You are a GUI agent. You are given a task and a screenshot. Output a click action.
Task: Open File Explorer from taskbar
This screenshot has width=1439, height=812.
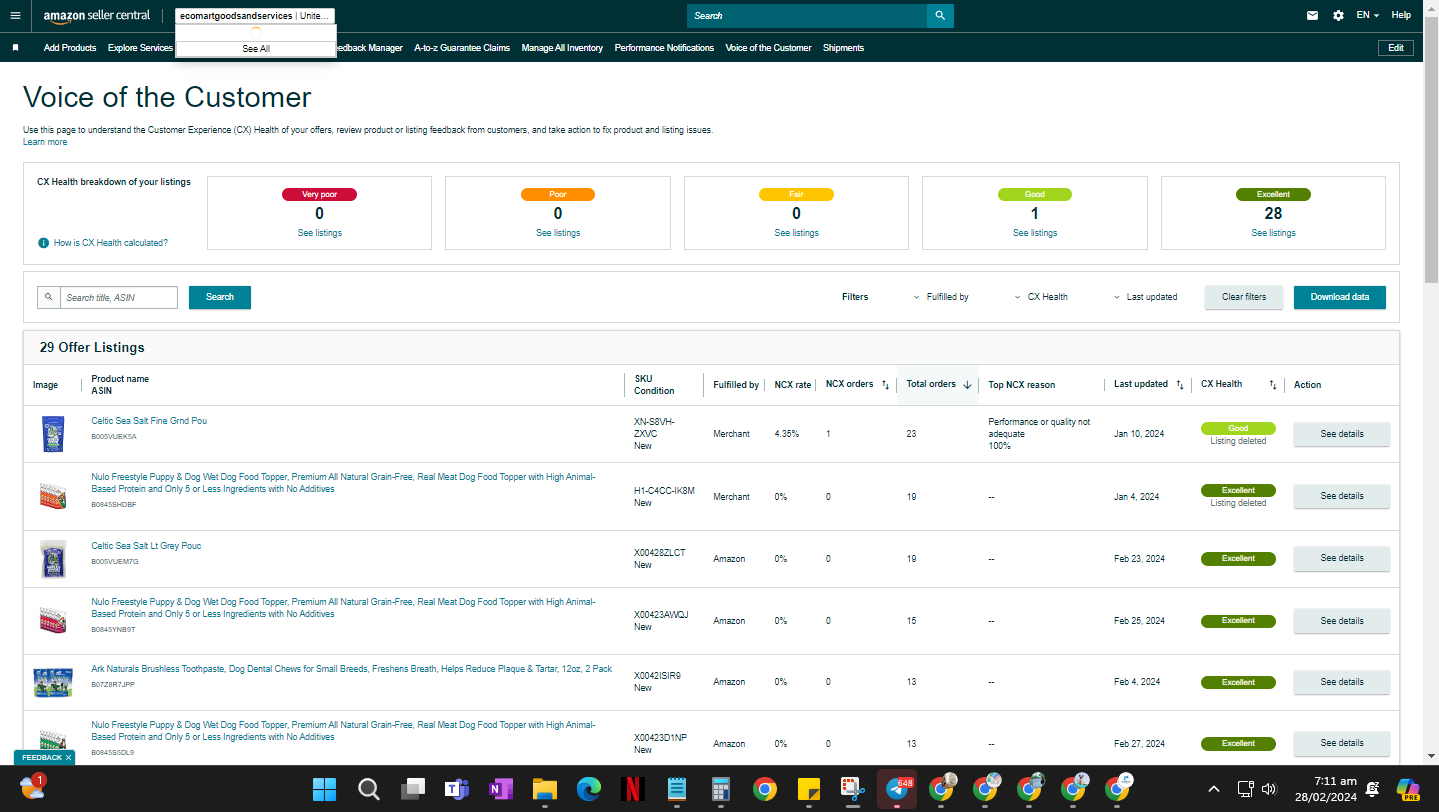coord(545,789)
